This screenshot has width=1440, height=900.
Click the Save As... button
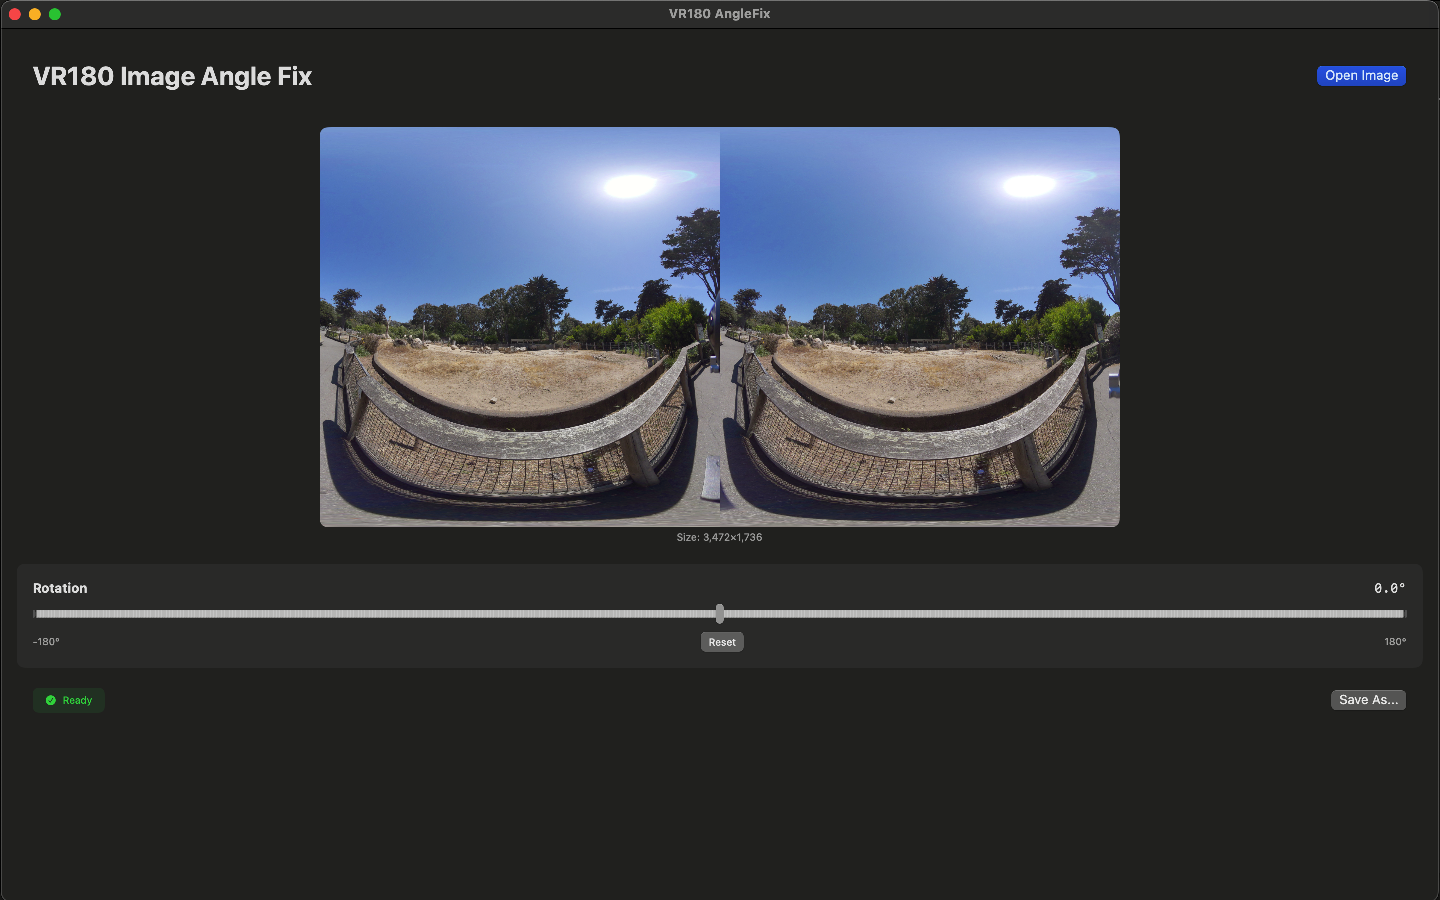(1368, 700)
